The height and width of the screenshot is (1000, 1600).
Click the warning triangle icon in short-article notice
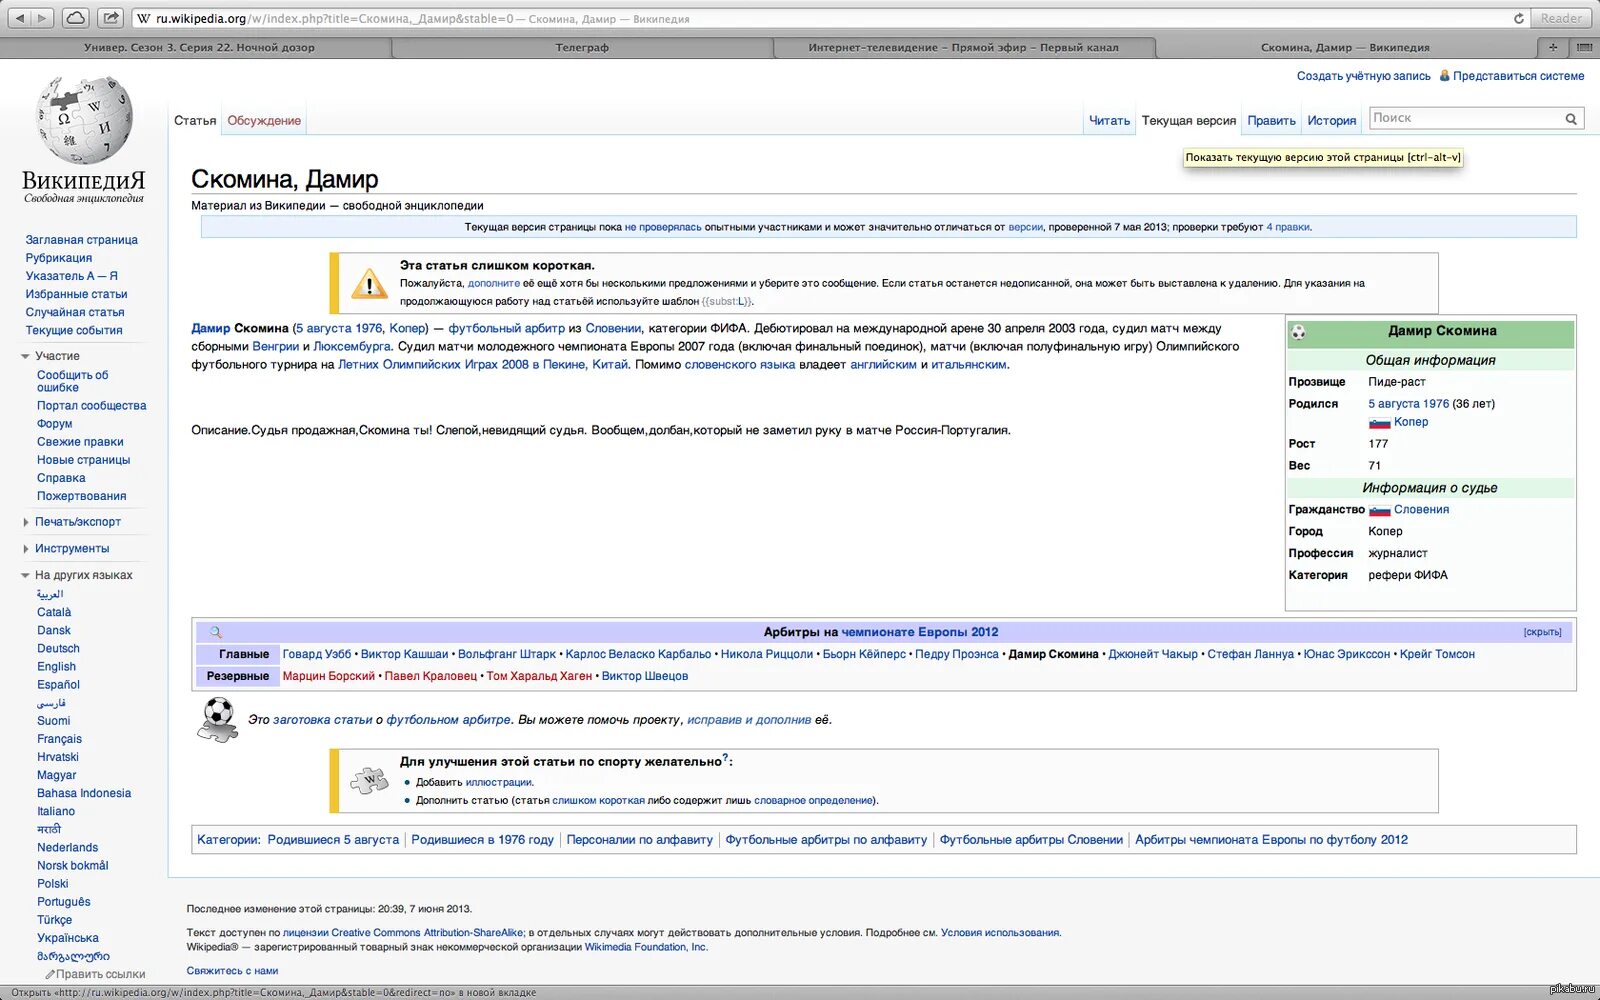[x=369, y=284]
